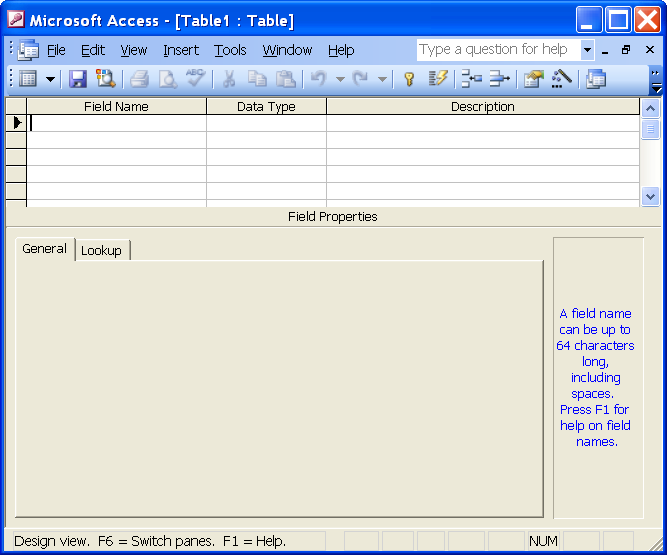Viewport: 667px width, 555px height.
Task: Select row with the black arrow selector
Action: point(16,123)
